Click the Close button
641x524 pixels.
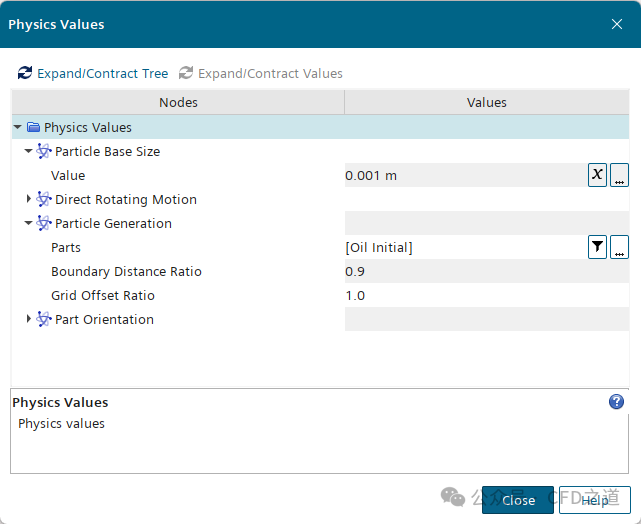517,500
